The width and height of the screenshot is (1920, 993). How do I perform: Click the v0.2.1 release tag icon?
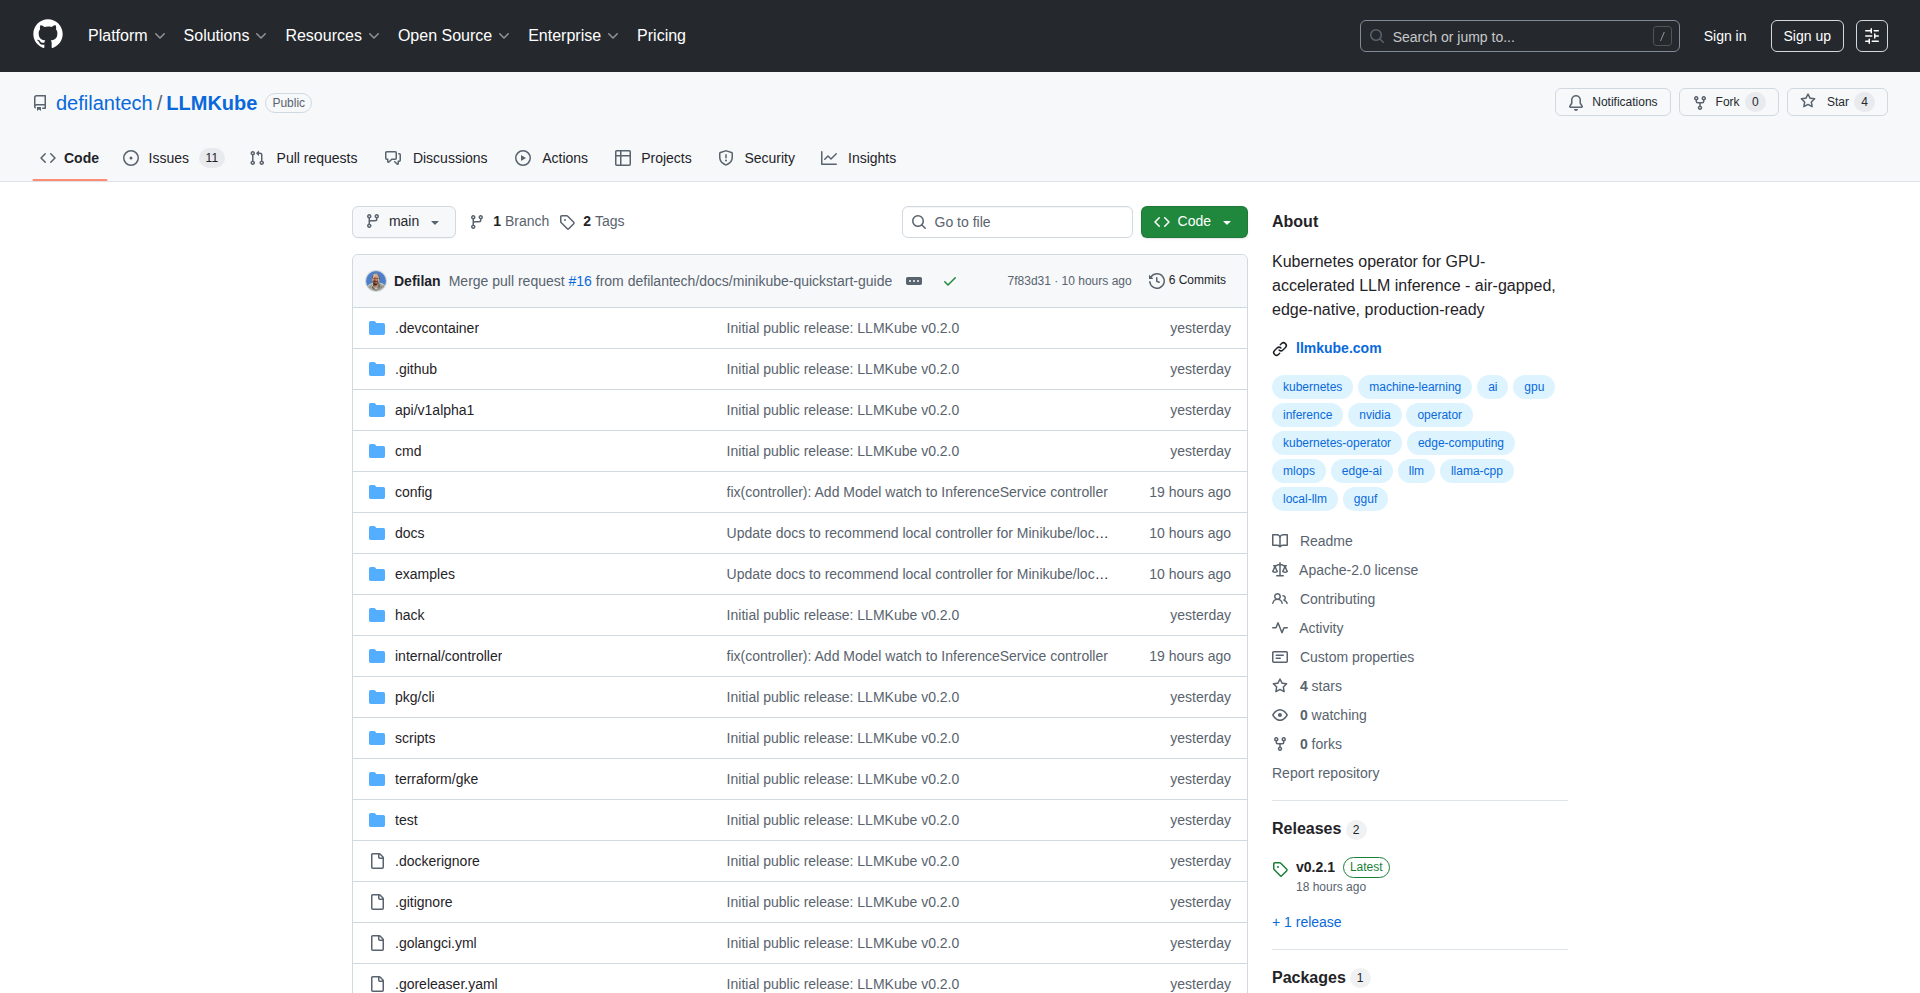1280,867
